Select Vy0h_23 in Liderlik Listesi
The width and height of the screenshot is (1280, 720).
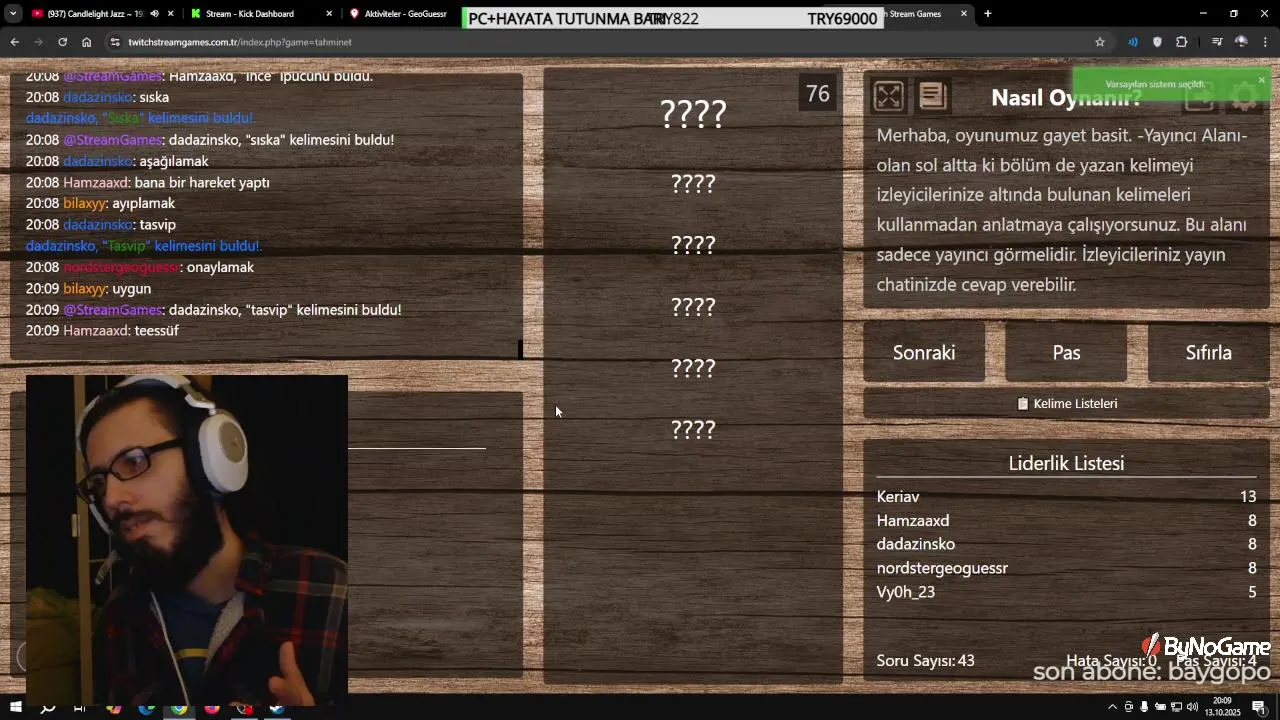(906, 592)
